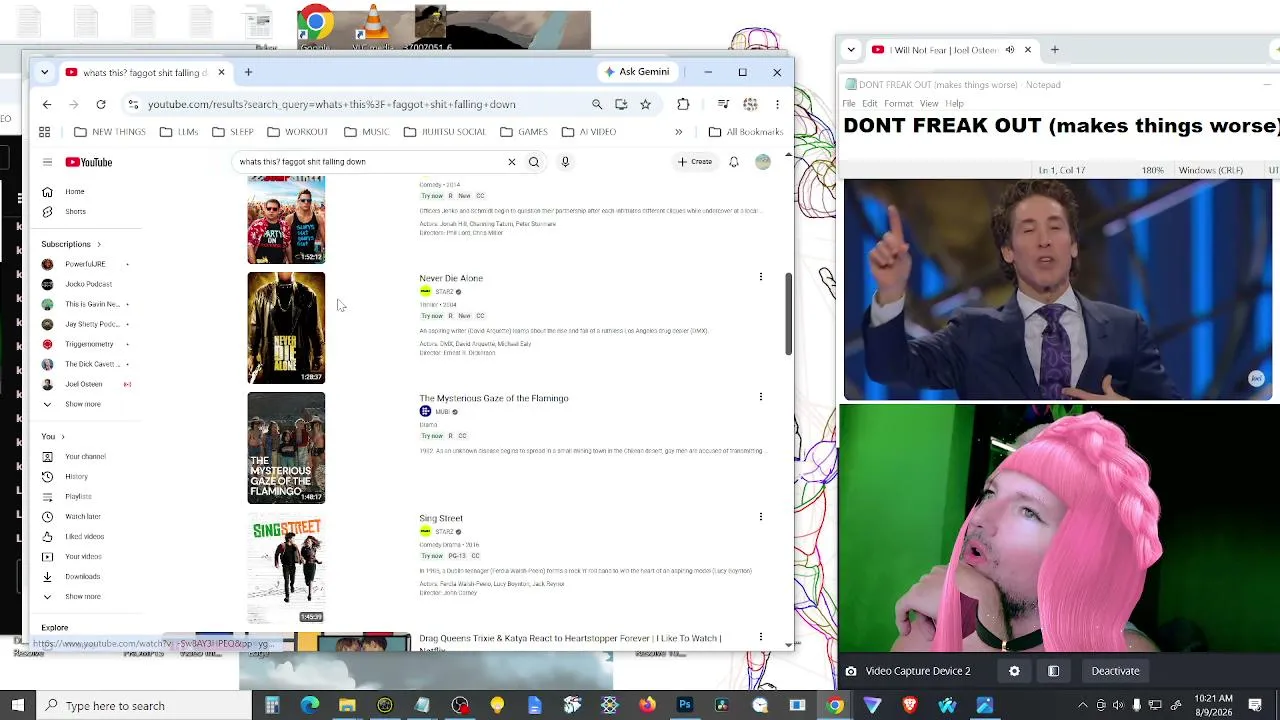Click the install app icon in address bar
The image size is (1280, 720).
[x=621, y=104]
